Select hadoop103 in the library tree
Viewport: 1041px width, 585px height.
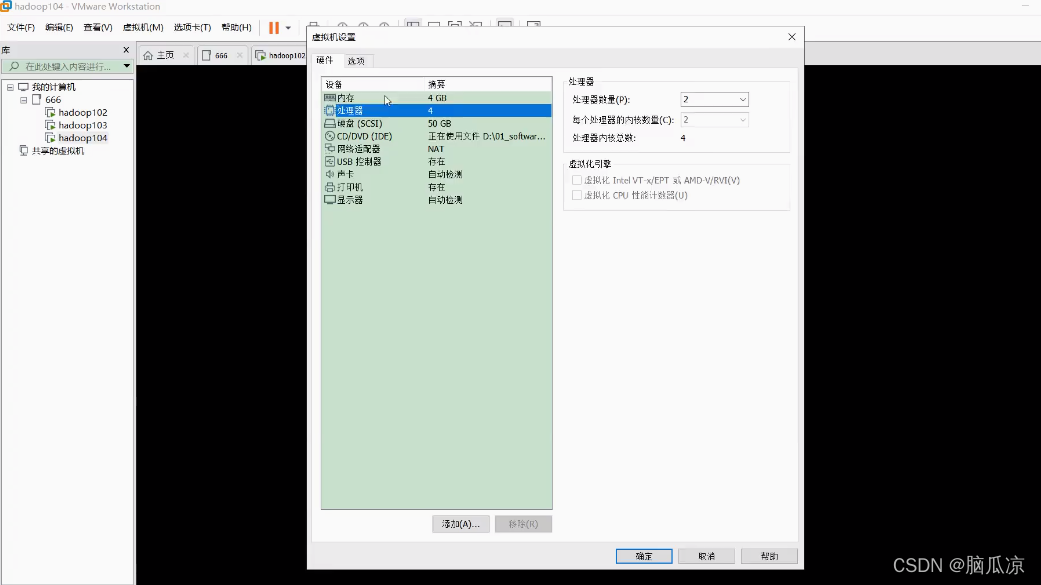click(x=82, y=125)
